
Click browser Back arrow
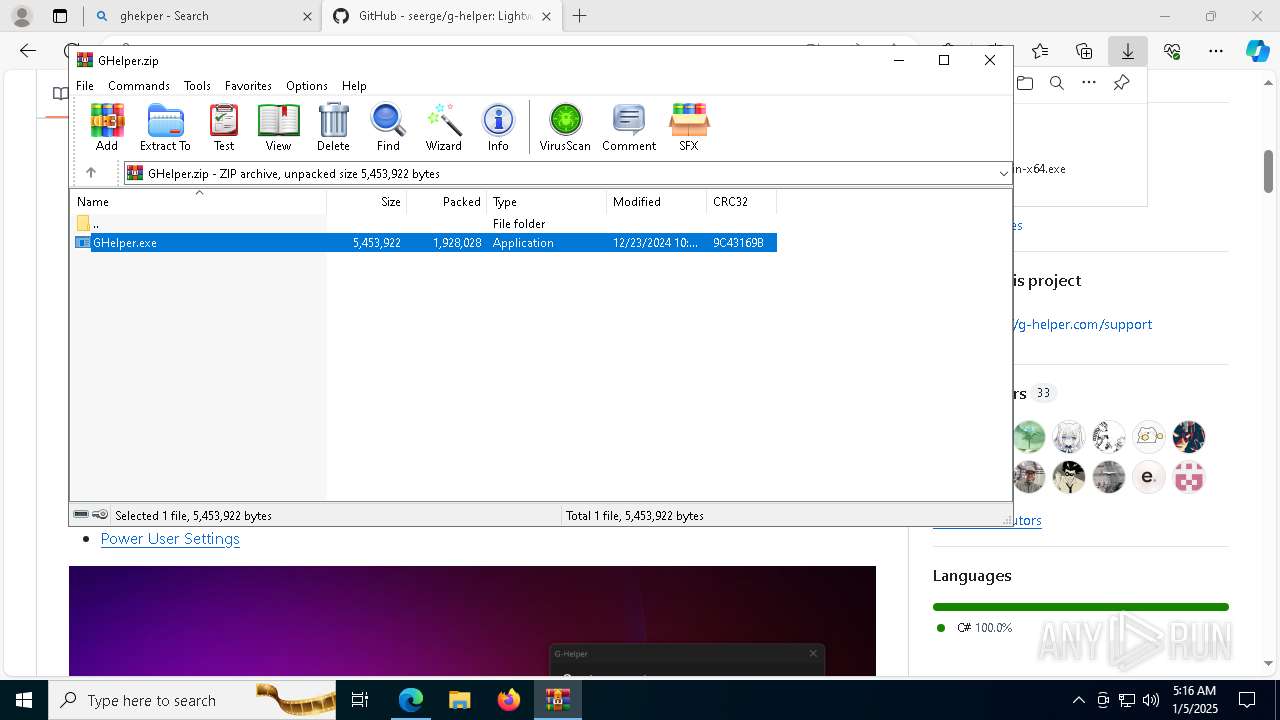(x=28, y=51)
